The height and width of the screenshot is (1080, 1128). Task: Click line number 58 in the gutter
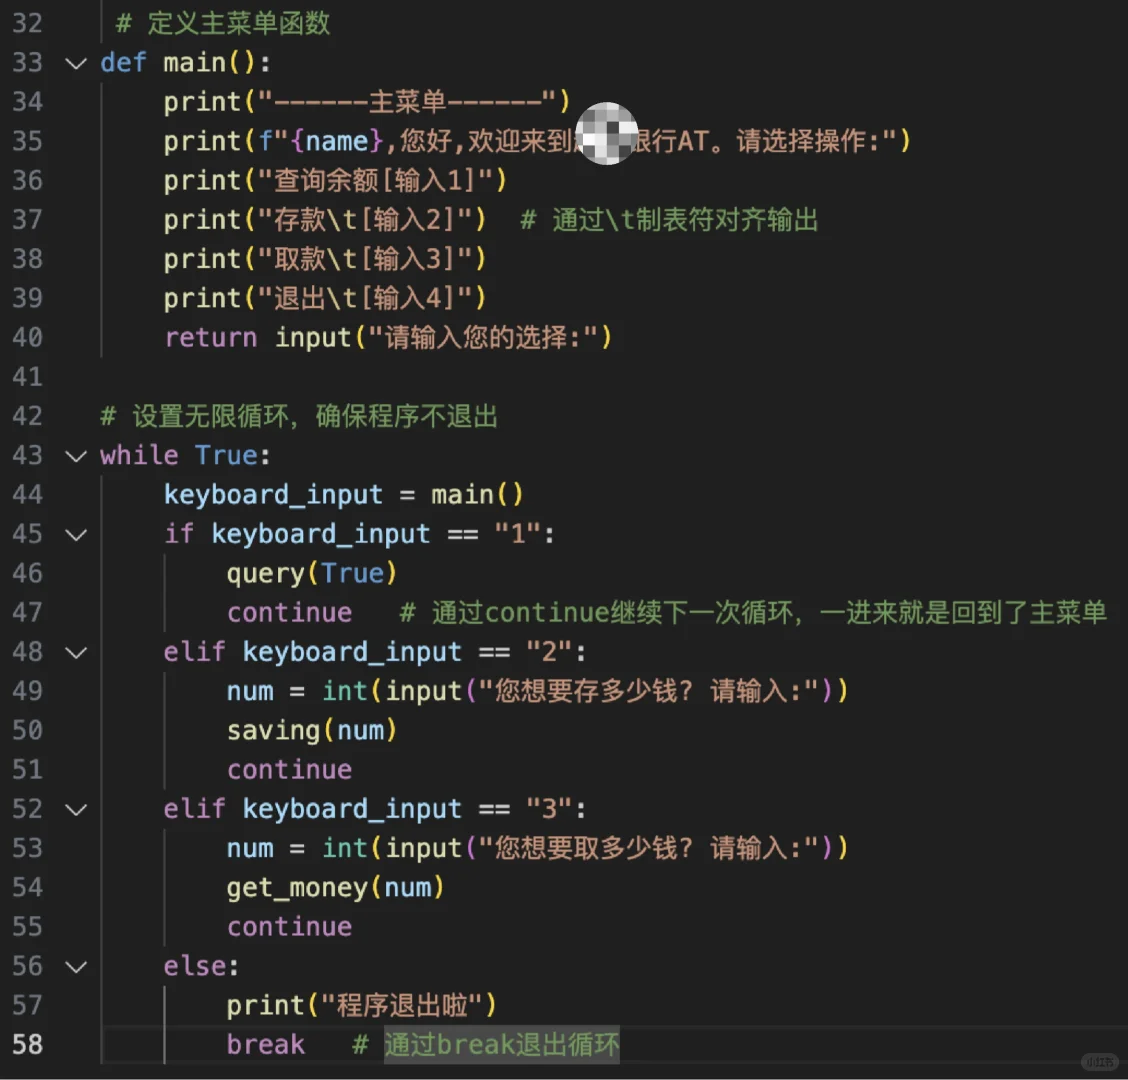28,1043
